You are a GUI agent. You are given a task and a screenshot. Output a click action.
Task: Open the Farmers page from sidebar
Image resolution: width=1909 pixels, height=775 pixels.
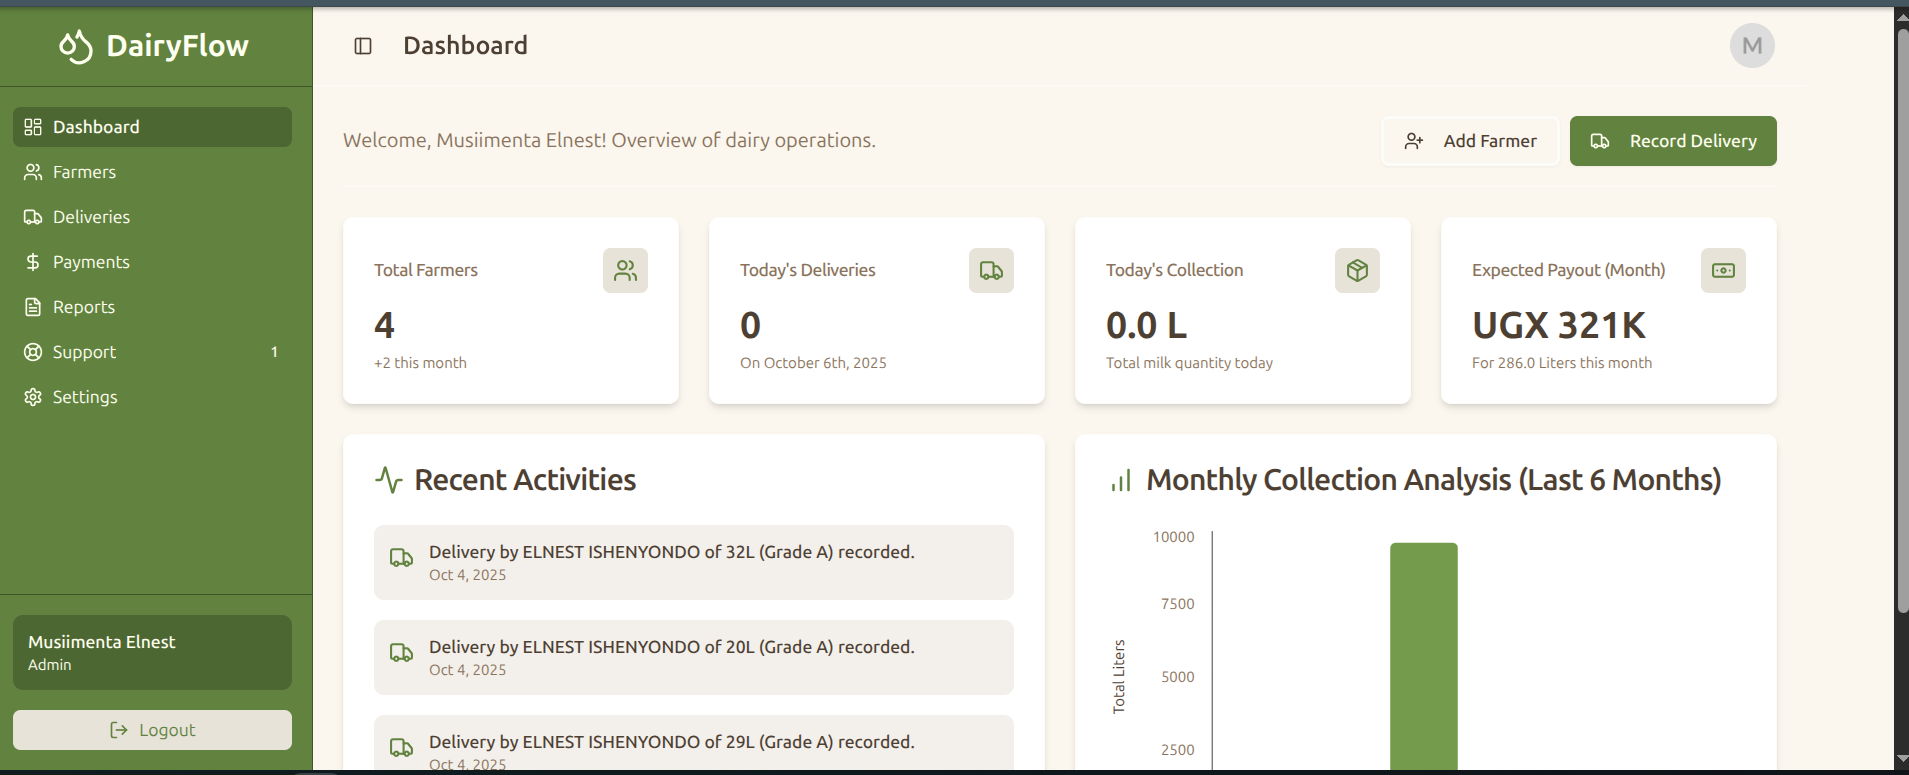pyautogui.click(x=84, y=172)
